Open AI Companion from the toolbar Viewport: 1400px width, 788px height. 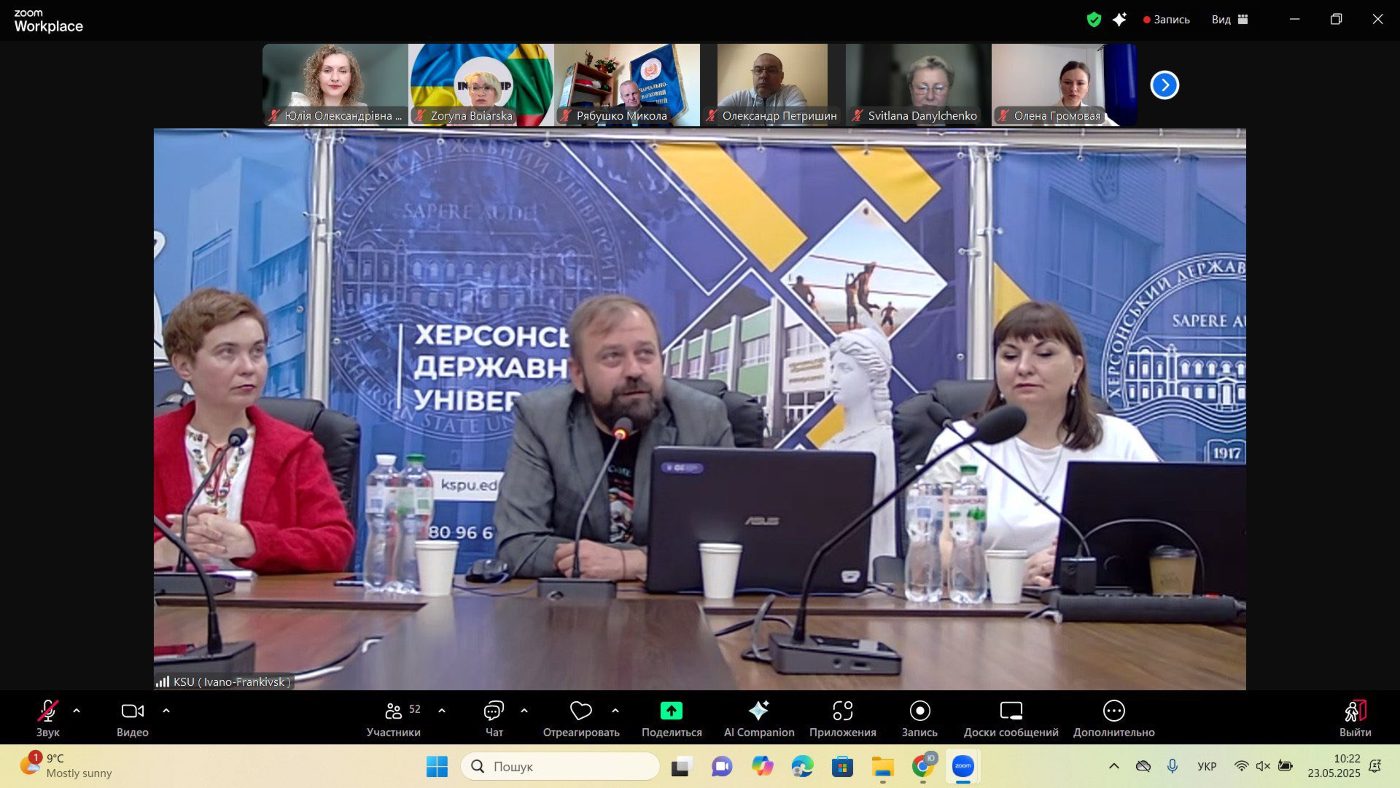click(759, 718)
